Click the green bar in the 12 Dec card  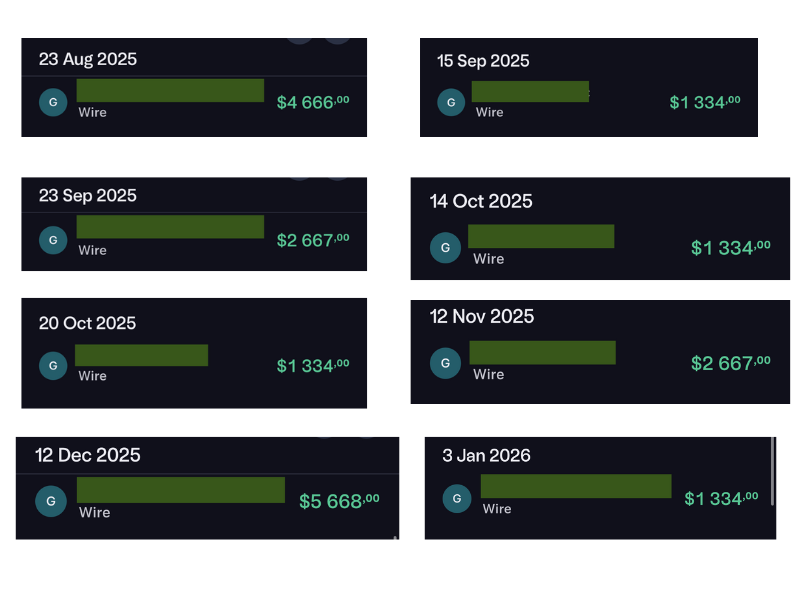click(180, 489)
